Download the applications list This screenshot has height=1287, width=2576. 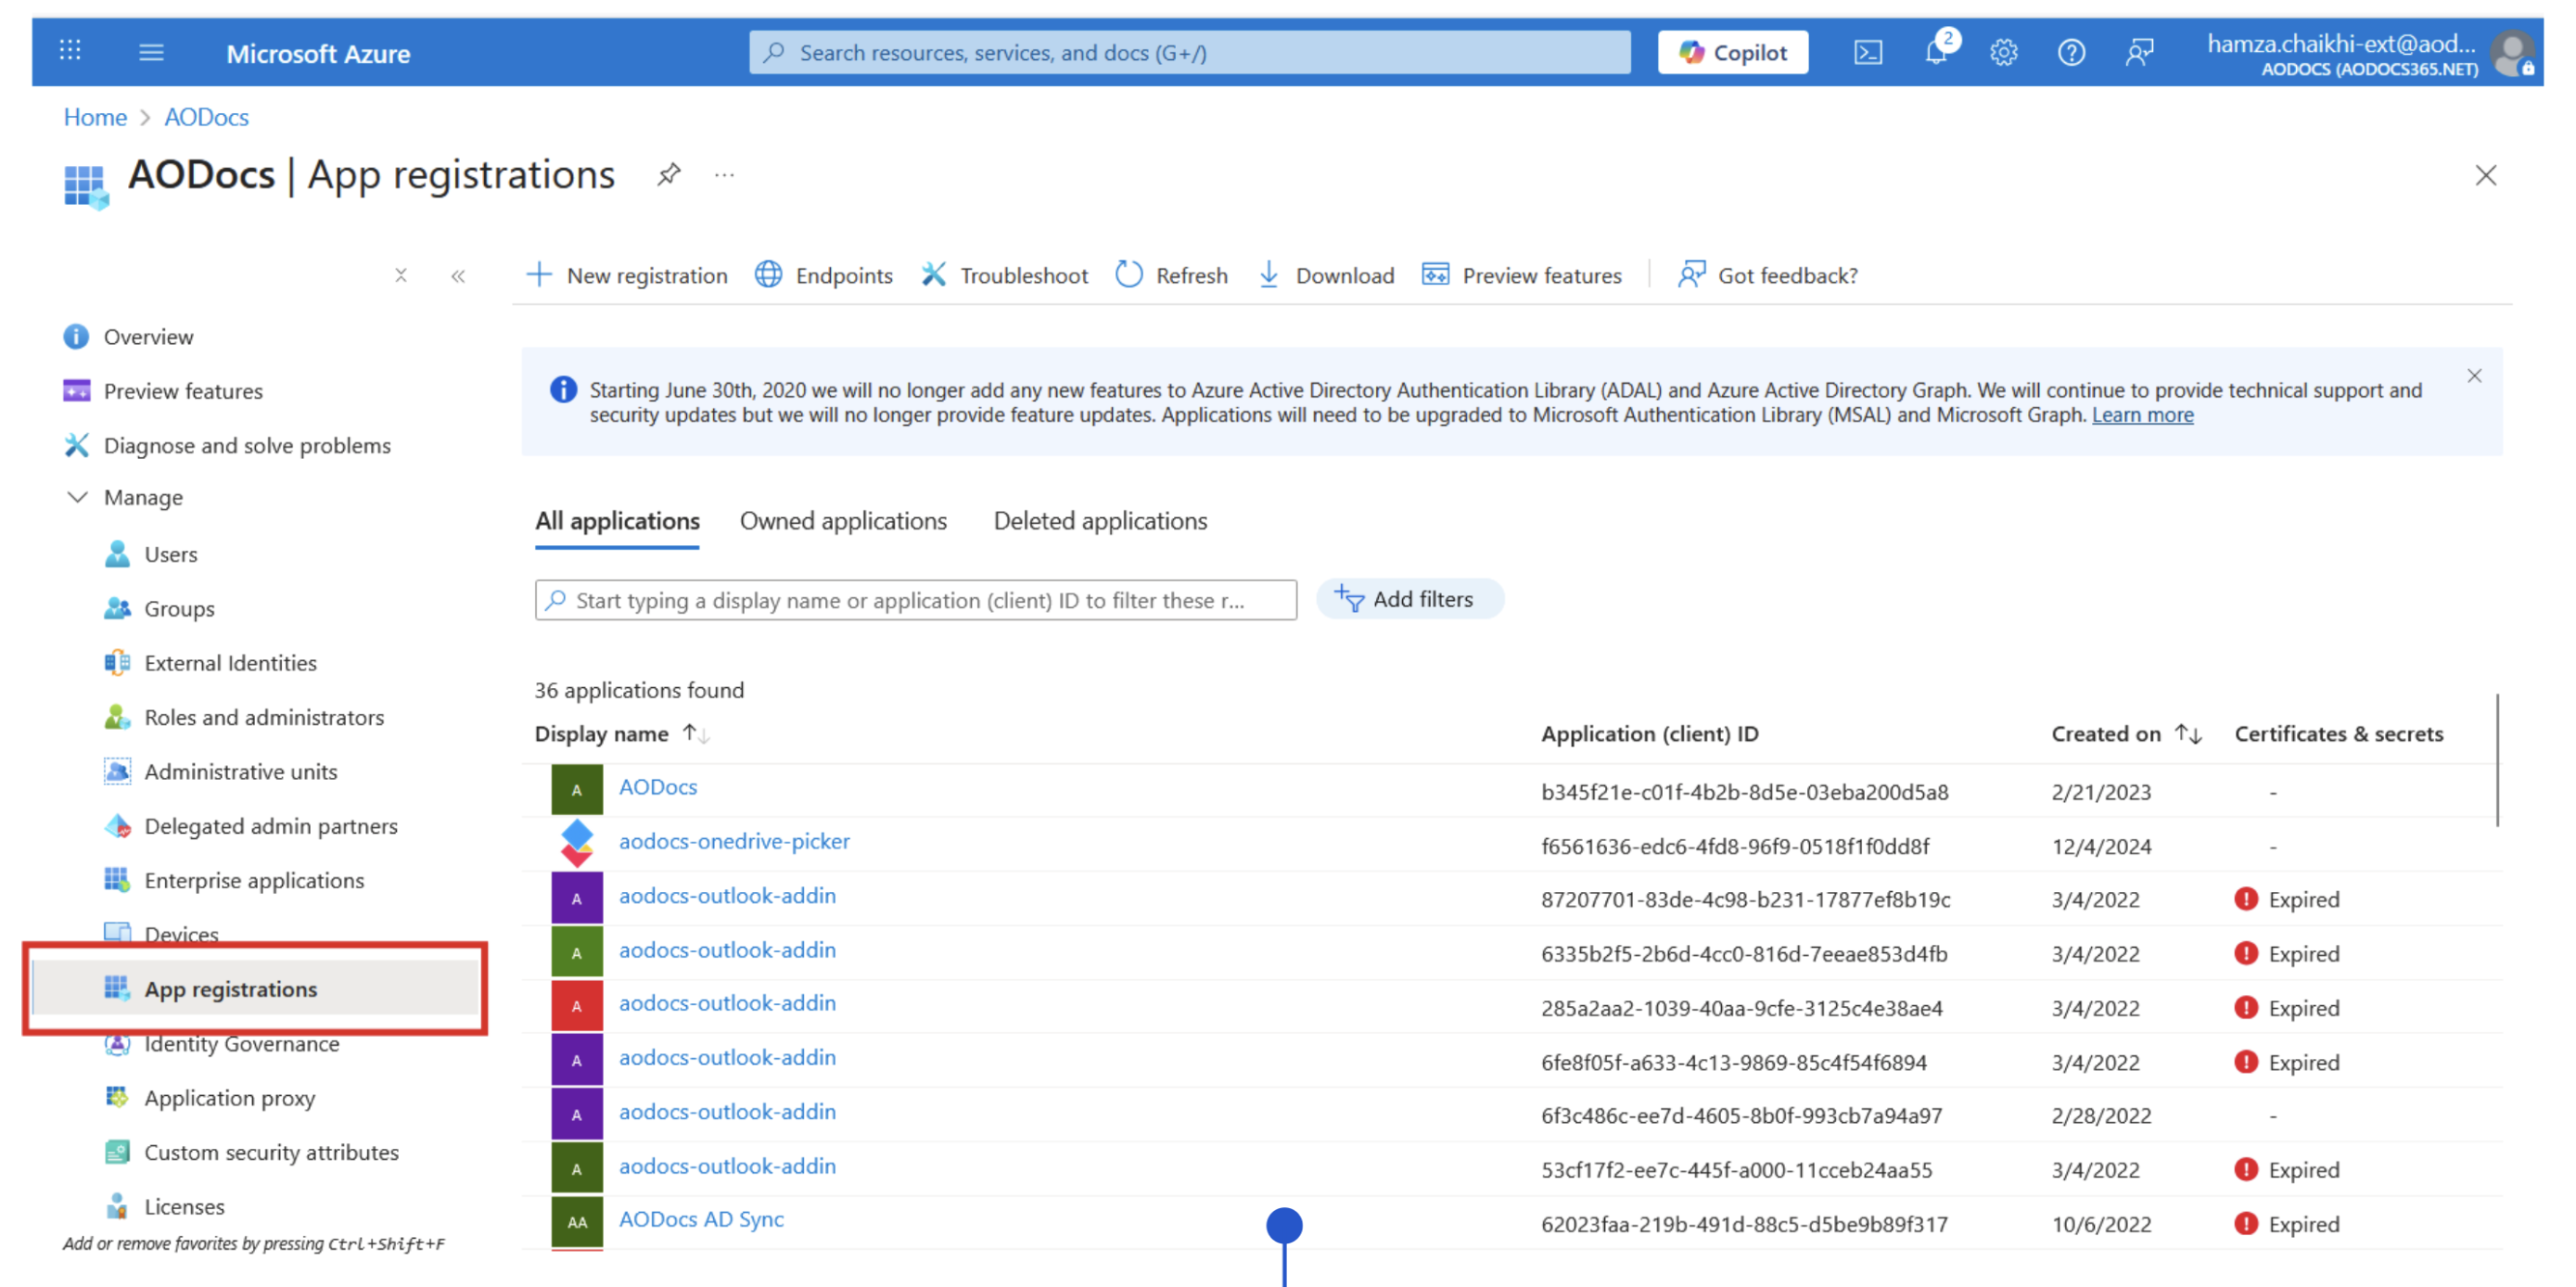1326,275
